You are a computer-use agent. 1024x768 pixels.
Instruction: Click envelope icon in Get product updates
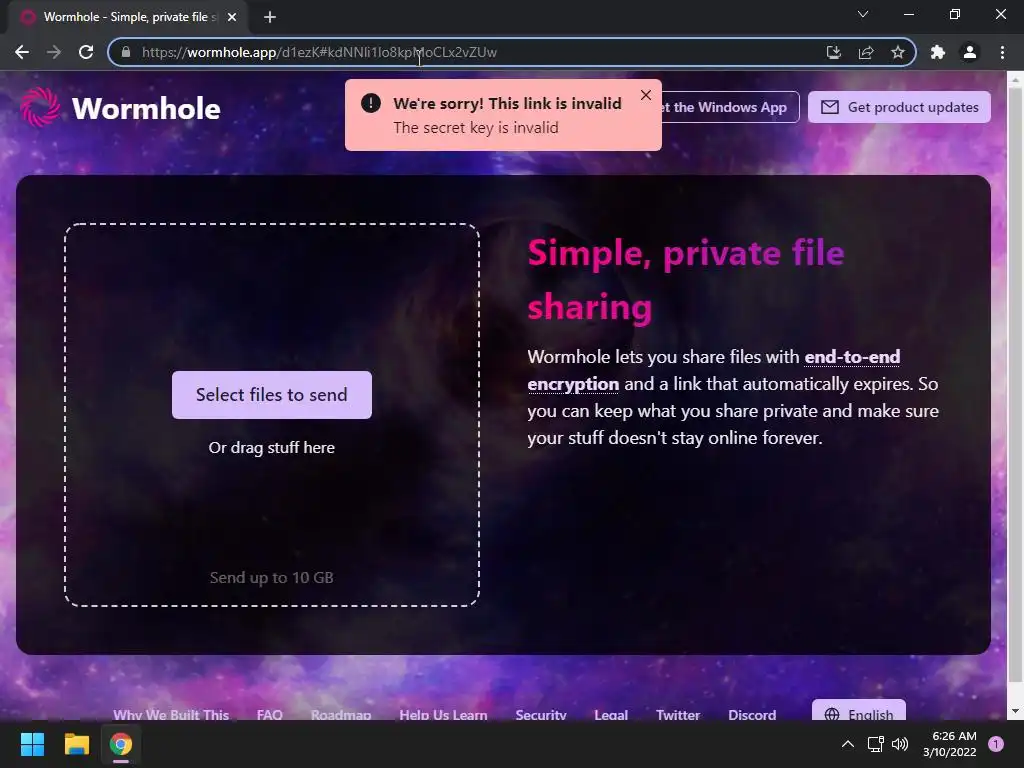[829, 107]
